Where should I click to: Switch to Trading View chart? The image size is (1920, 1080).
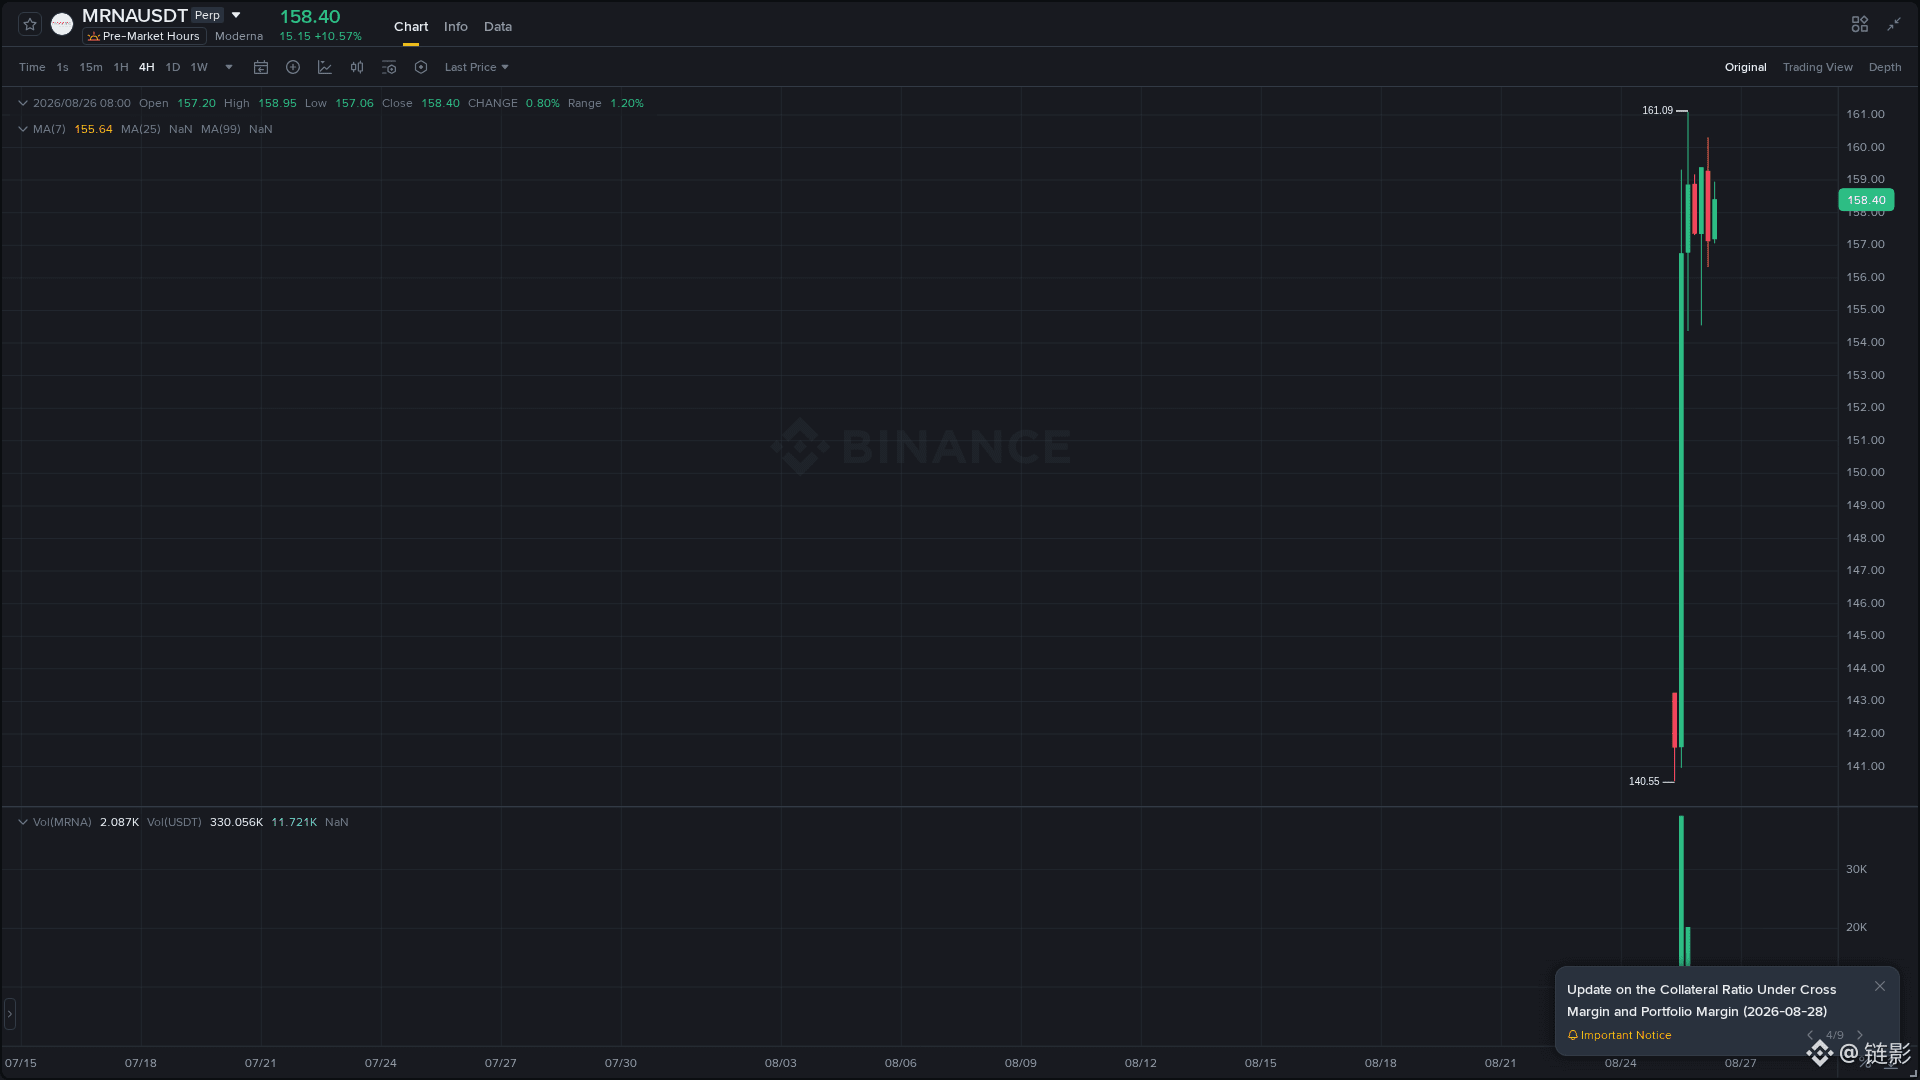(x=1817, y=67)
